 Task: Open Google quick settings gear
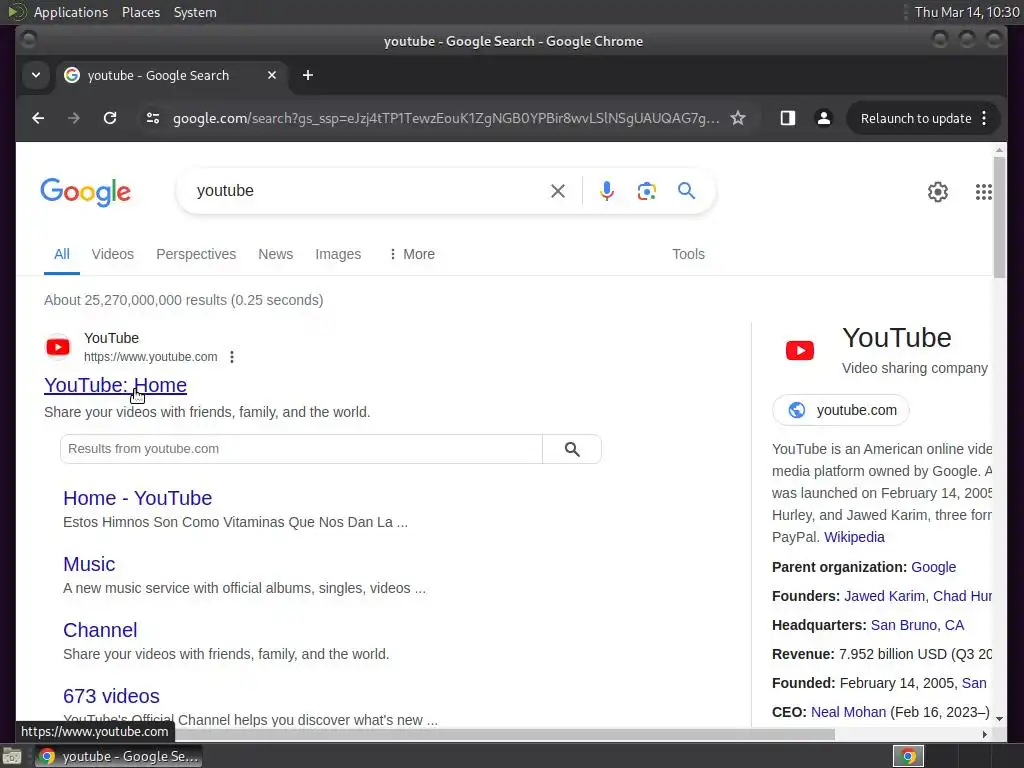pos(938,192)
